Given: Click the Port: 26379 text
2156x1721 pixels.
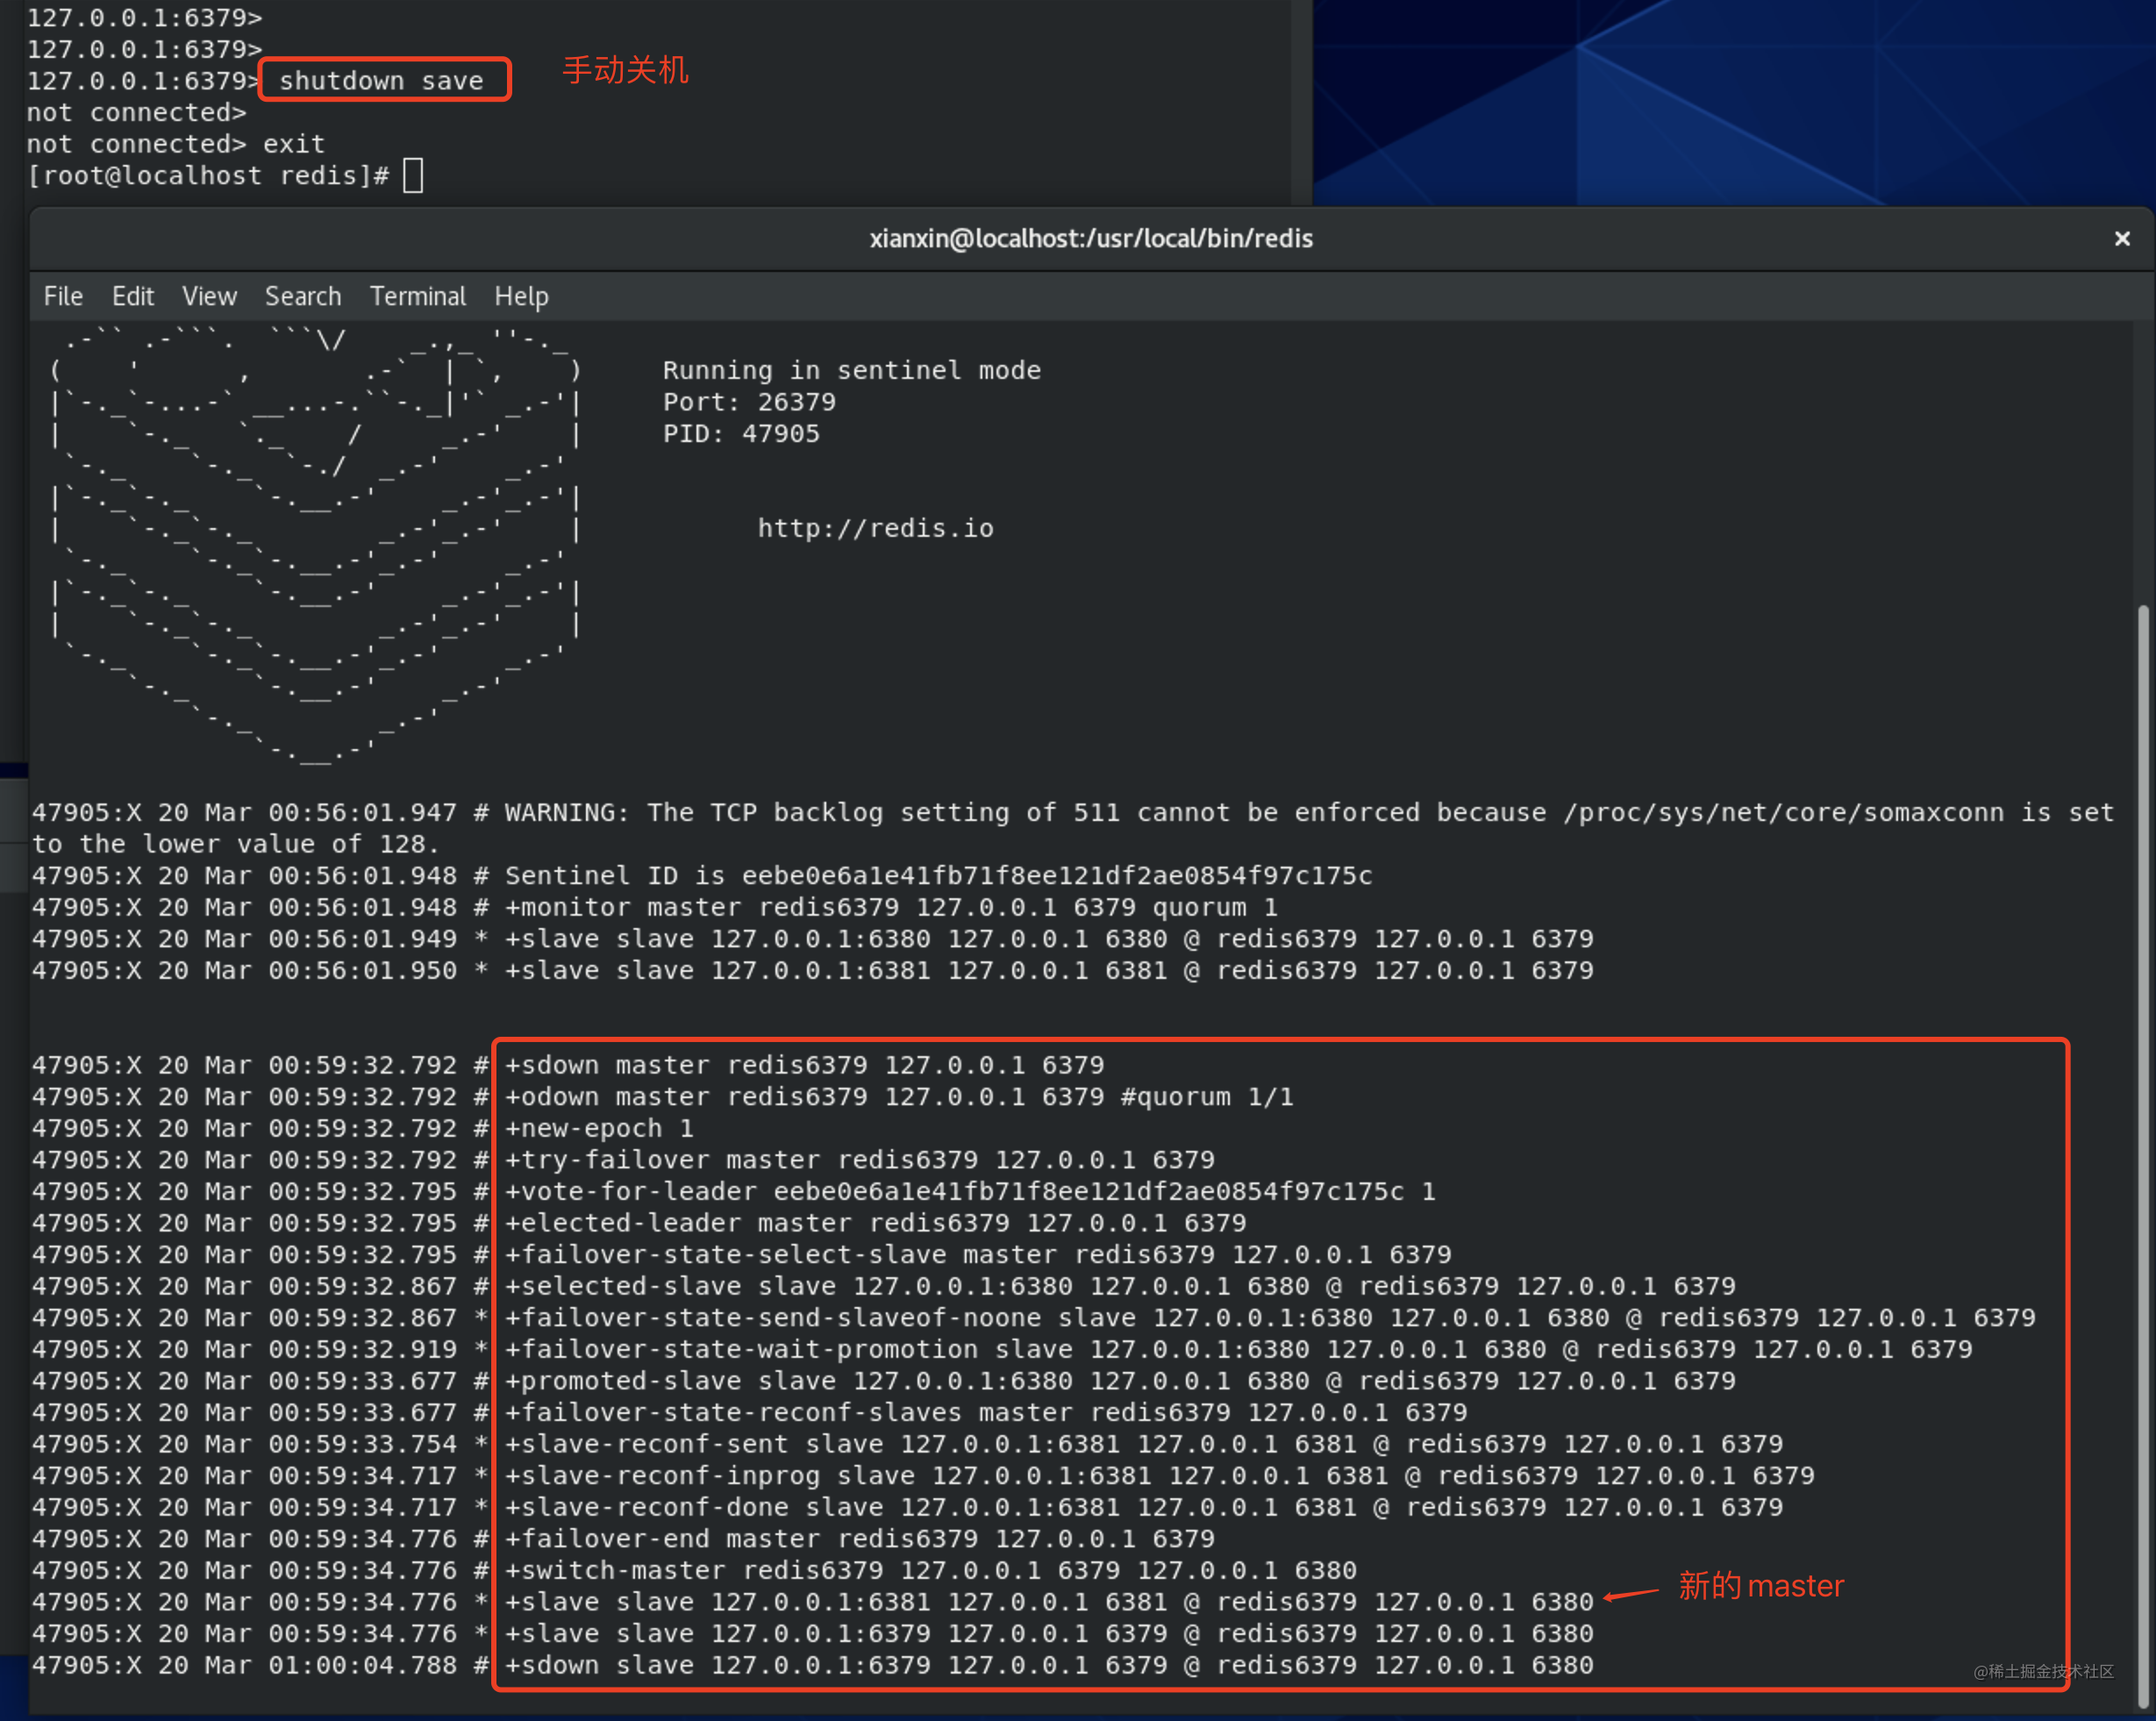Looking at the screenshot, I should 749,402.
